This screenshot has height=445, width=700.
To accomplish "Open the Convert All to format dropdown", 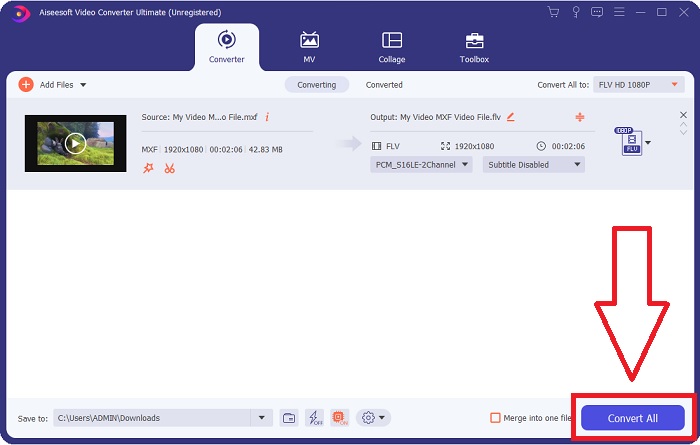I will coord(639,85).
